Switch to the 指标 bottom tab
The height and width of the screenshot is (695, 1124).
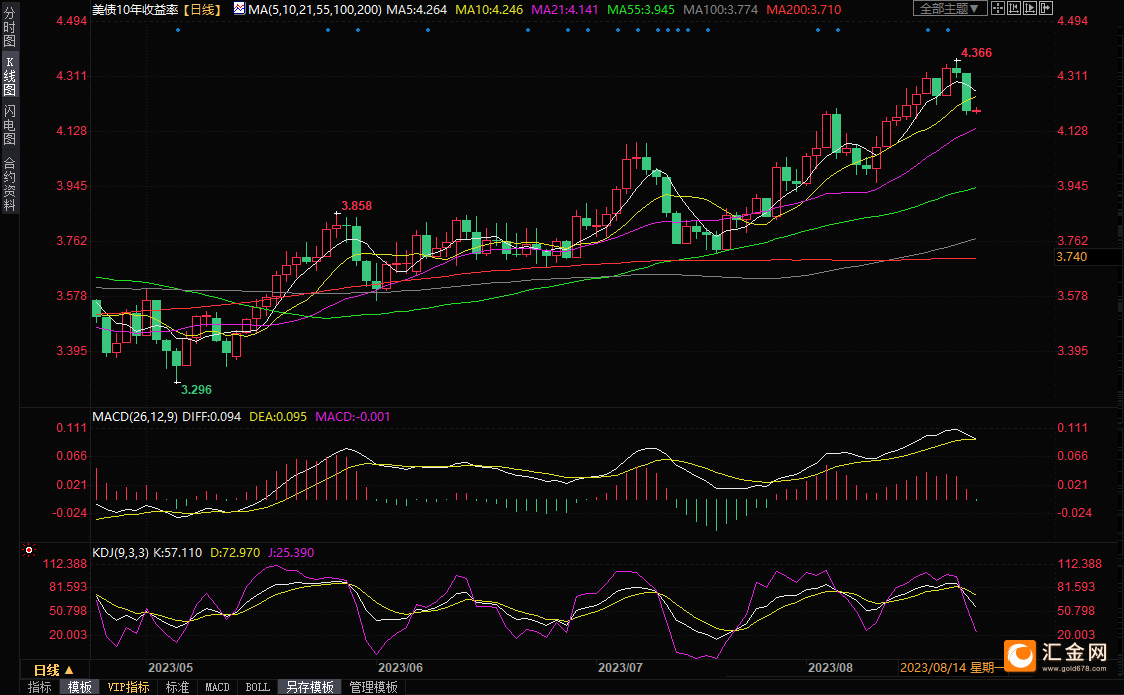tap(40, 687)
